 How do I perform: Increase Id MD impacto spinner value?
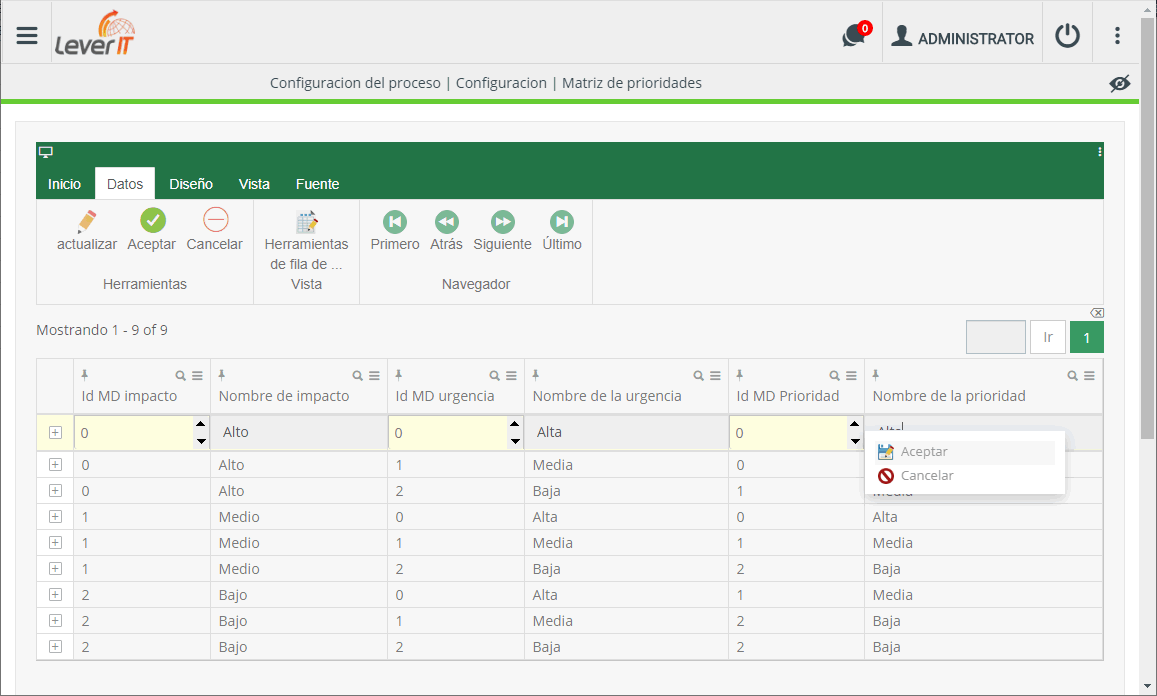201,424
